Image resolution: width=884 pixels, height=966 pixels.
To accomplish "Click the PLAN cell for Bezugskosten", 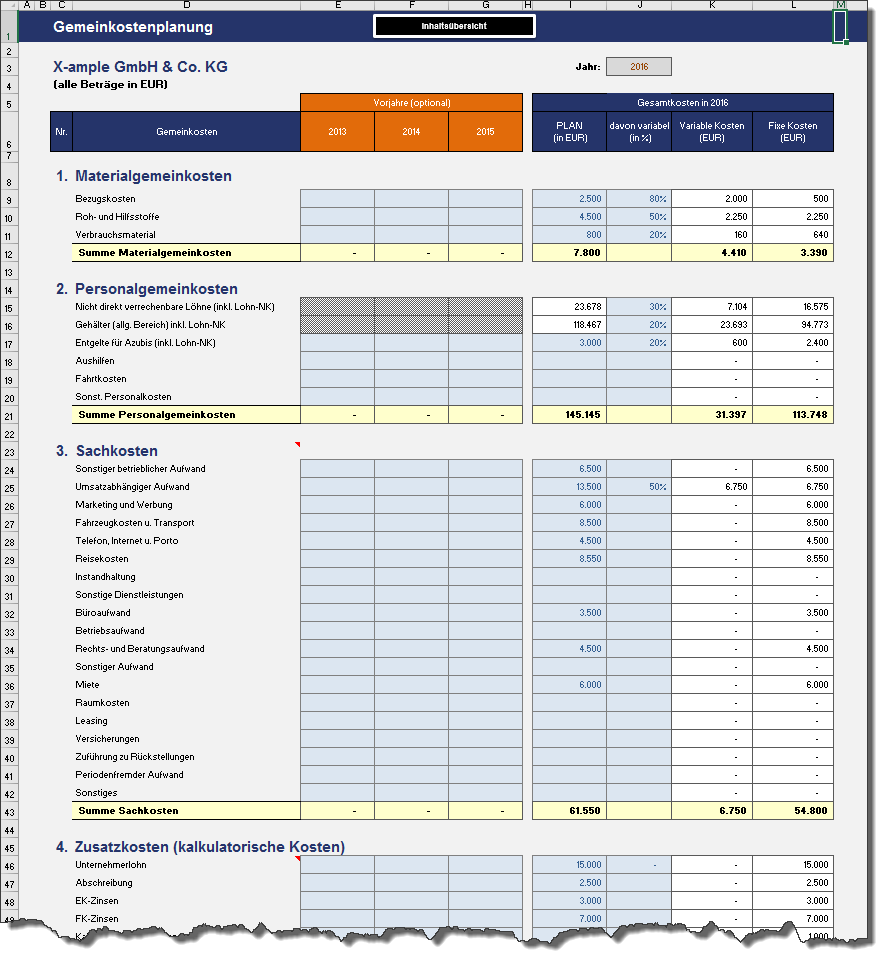I will point(569,199).
